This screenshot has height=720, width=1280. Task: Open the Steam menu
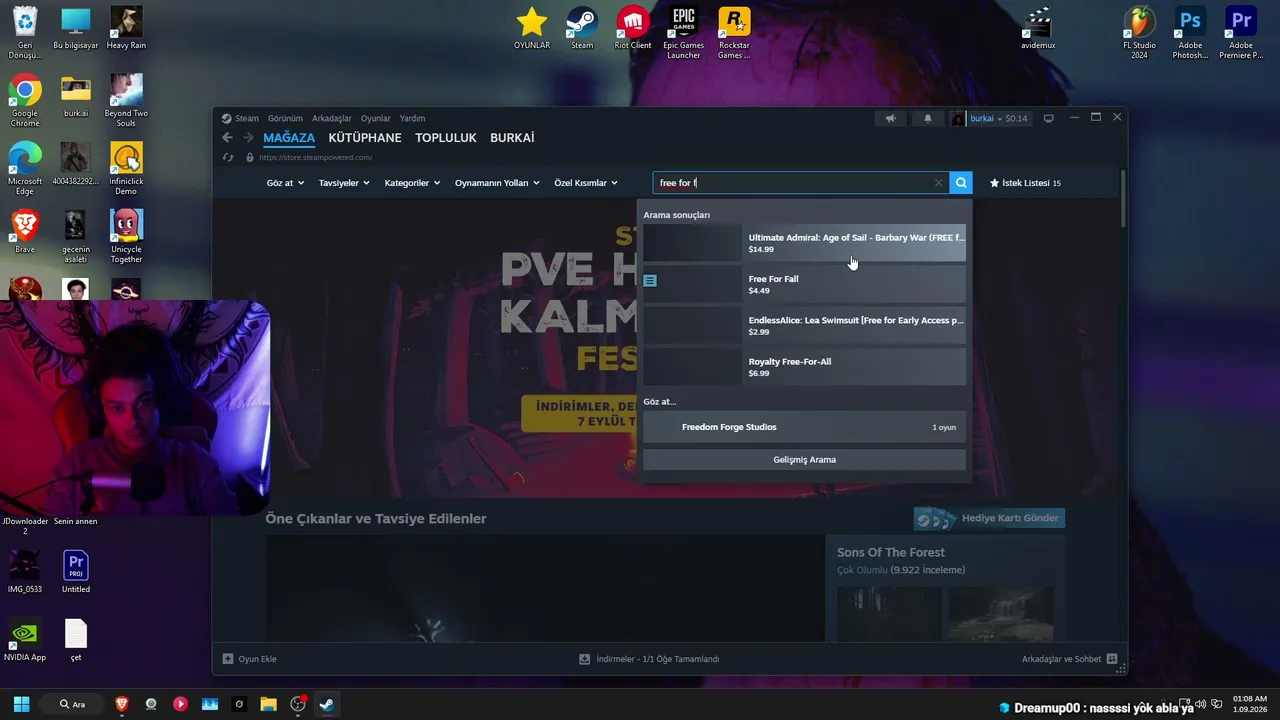[240, 118]
